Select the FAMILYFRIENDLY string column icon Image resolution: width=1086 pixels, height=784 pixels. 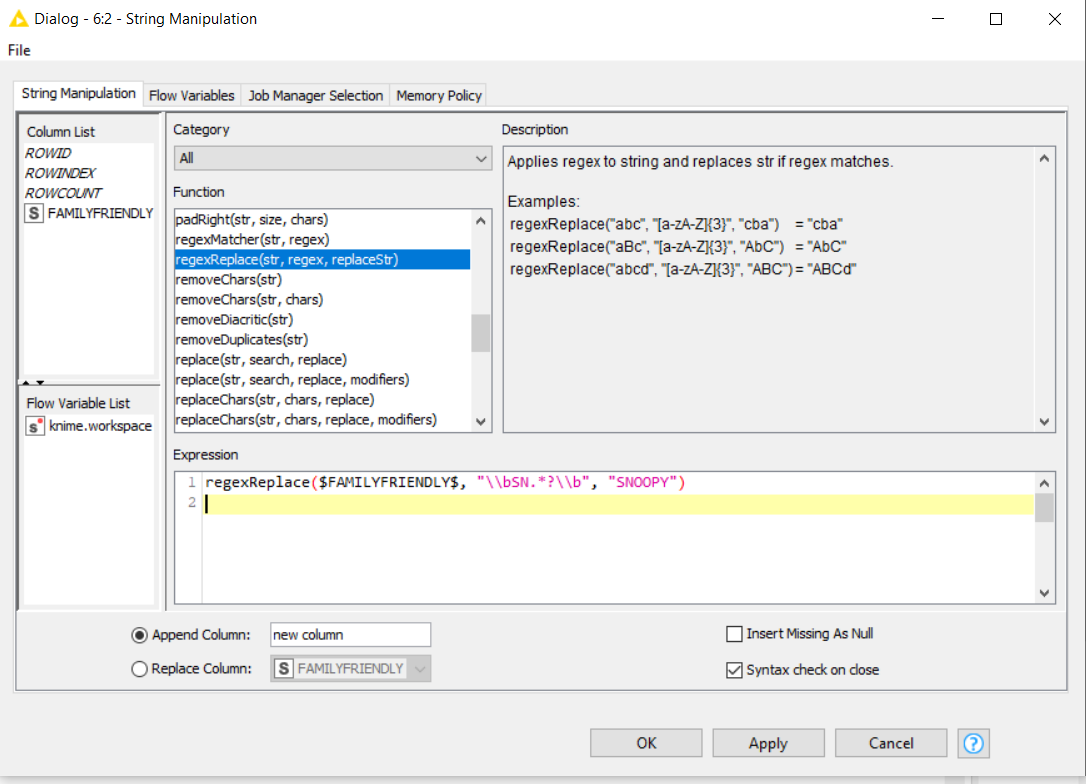click(x=33, y=213)
